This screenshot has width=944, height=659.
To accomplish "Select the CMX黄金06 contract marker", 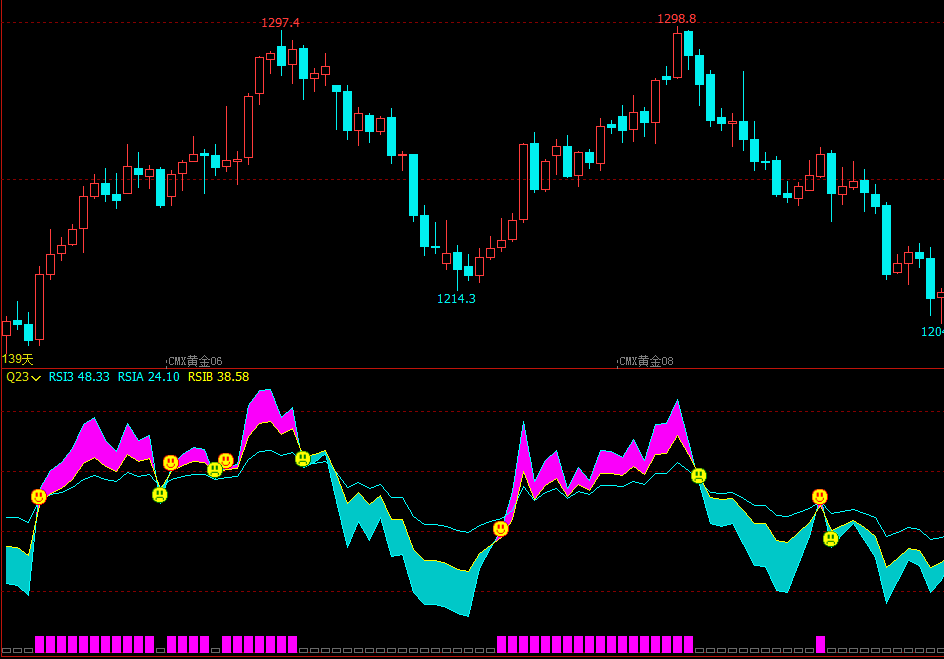I will [x=195, y=361].
